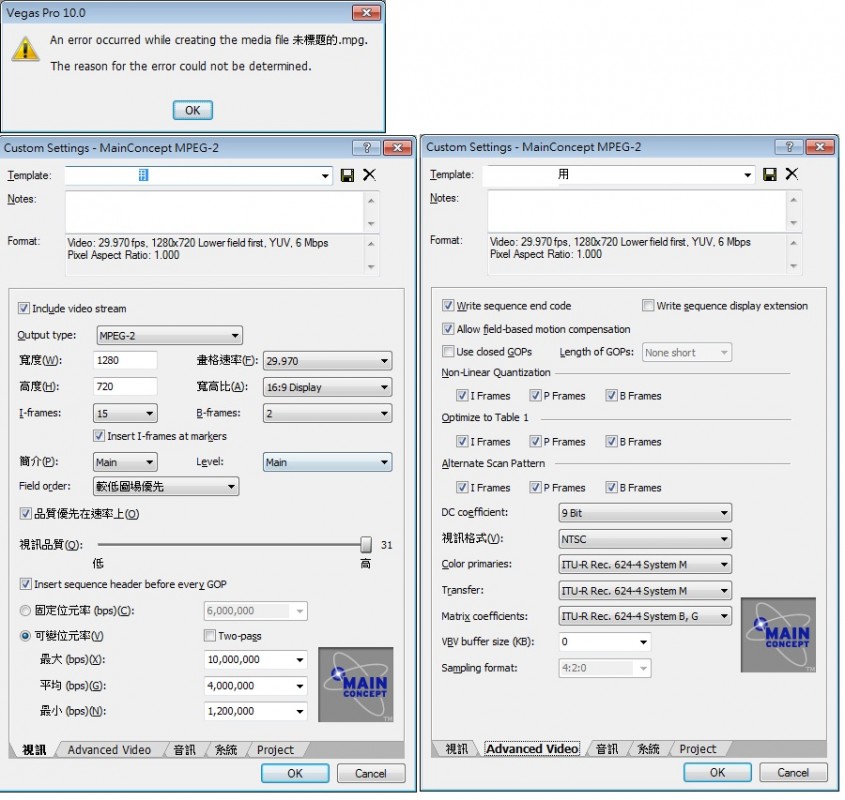The height and width of the screenshot is (800, 845).
Task: Dismiss the media file error with OK
Action: (192, 110)
